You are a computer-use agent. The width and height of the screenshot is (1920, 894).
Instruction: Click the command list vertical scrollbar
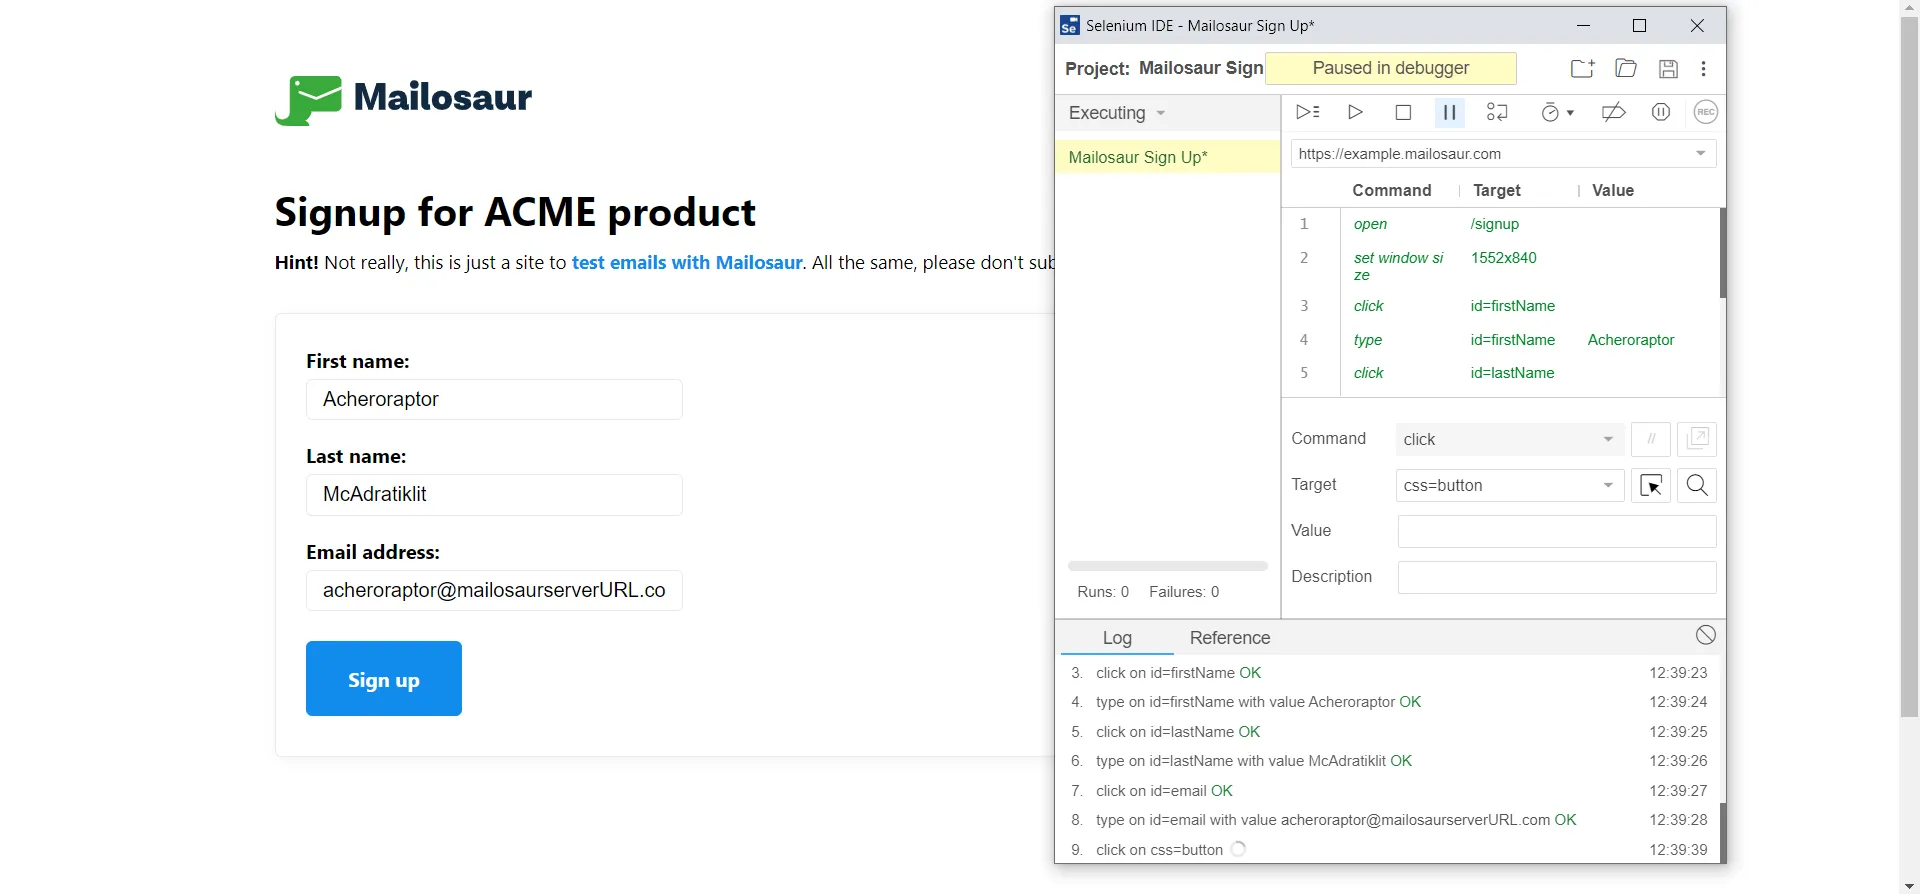click(x=1723, y=253)
